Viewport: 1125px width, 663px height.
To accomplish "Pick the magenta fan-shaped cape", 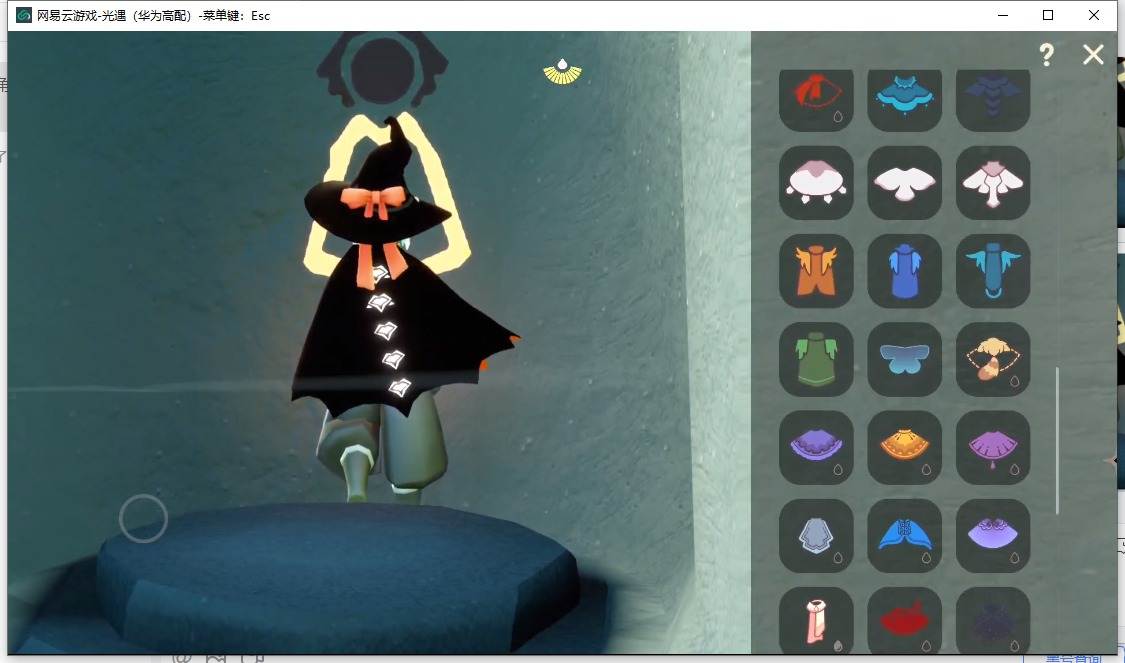I will (993, 448).
